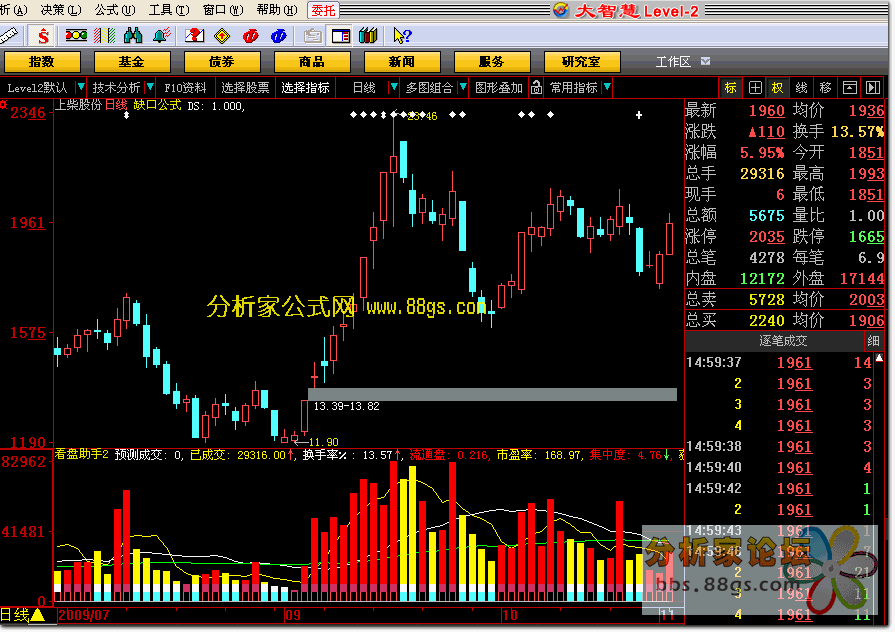This screenshot has height=632, width=895.
Task: Click the colored striped bars icon
Action: point(104,36)
